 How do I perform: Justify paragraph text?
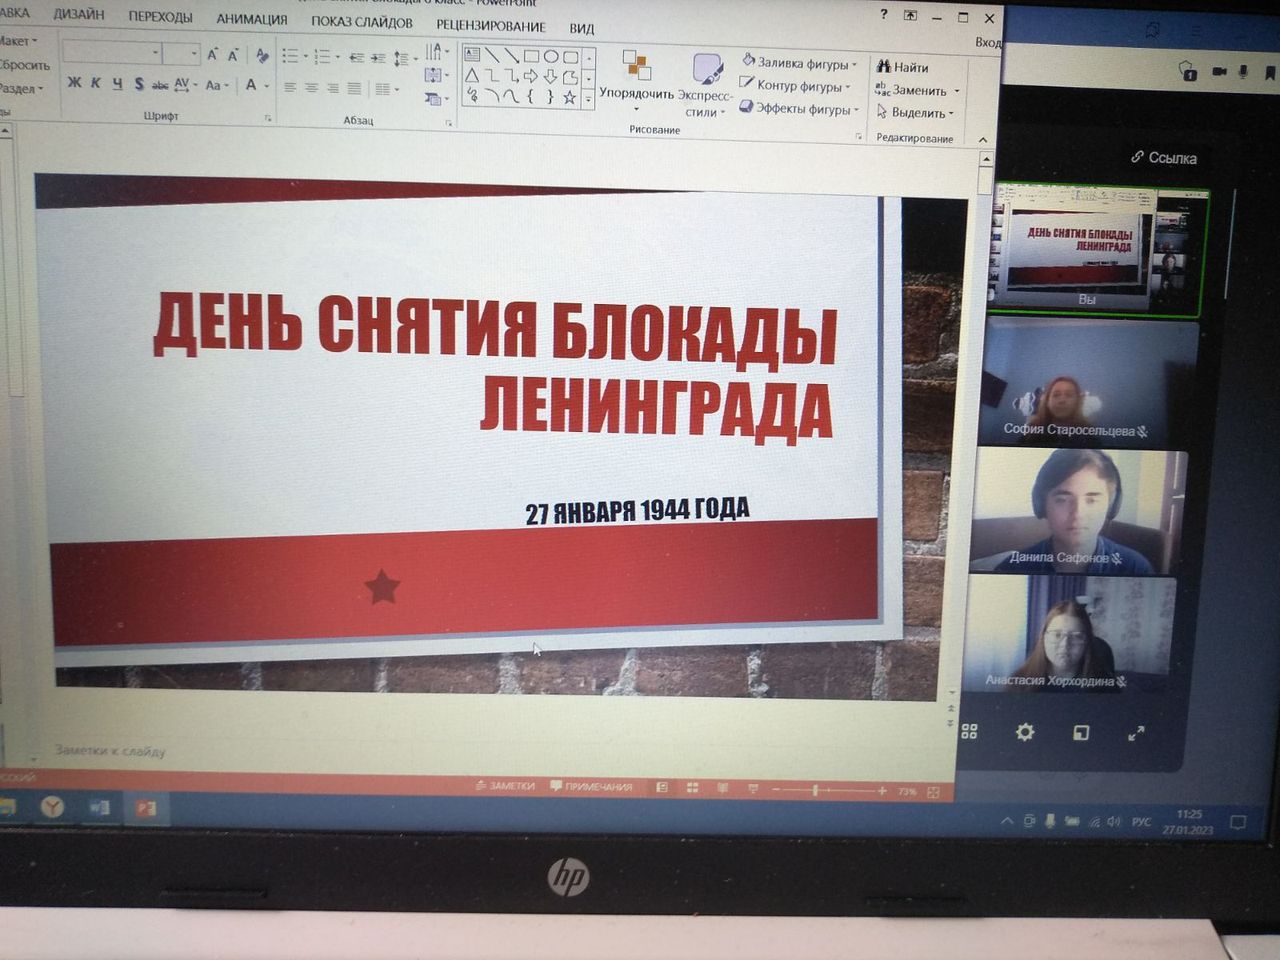tap(354, 88)
